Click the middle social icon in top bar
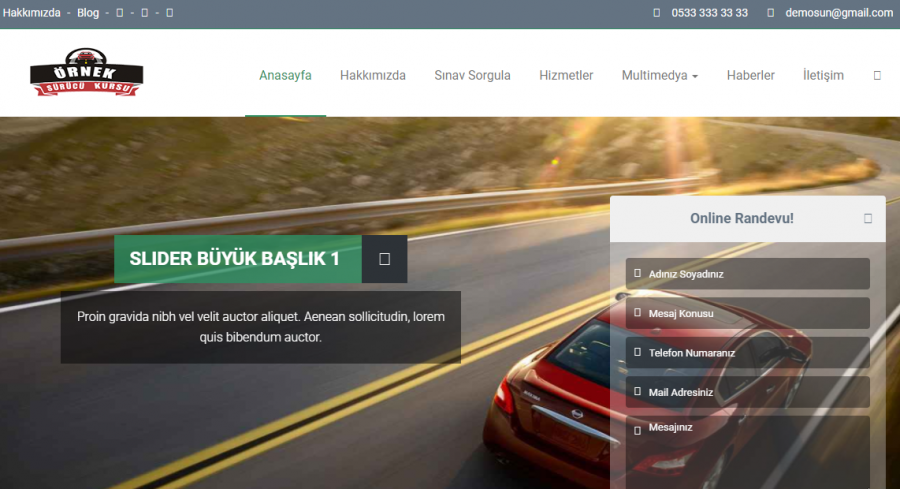Image resolution: width=900 pixels, height=489 pixels. click(x=144, y=13)
